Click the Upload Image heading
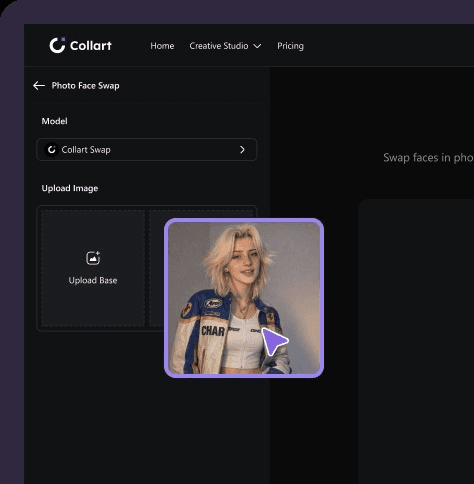Viewport: 474px width, 484px height. pos(70,188)
